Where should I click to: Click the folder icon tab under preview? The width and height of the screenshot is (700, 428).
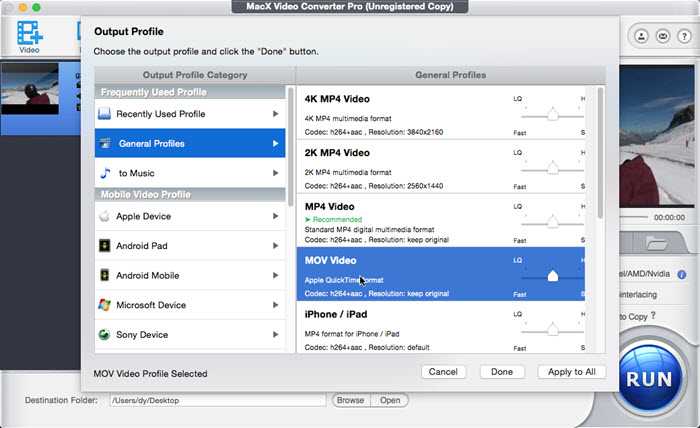pos(656,243)
